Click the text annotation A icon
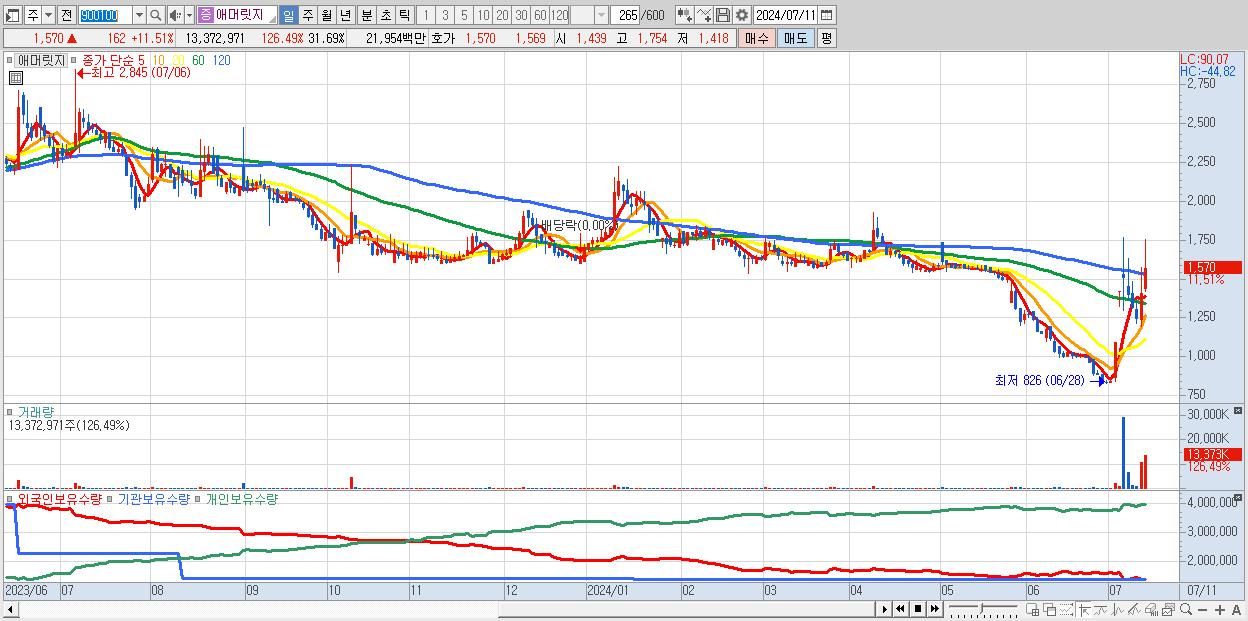 click(1236, 610)
